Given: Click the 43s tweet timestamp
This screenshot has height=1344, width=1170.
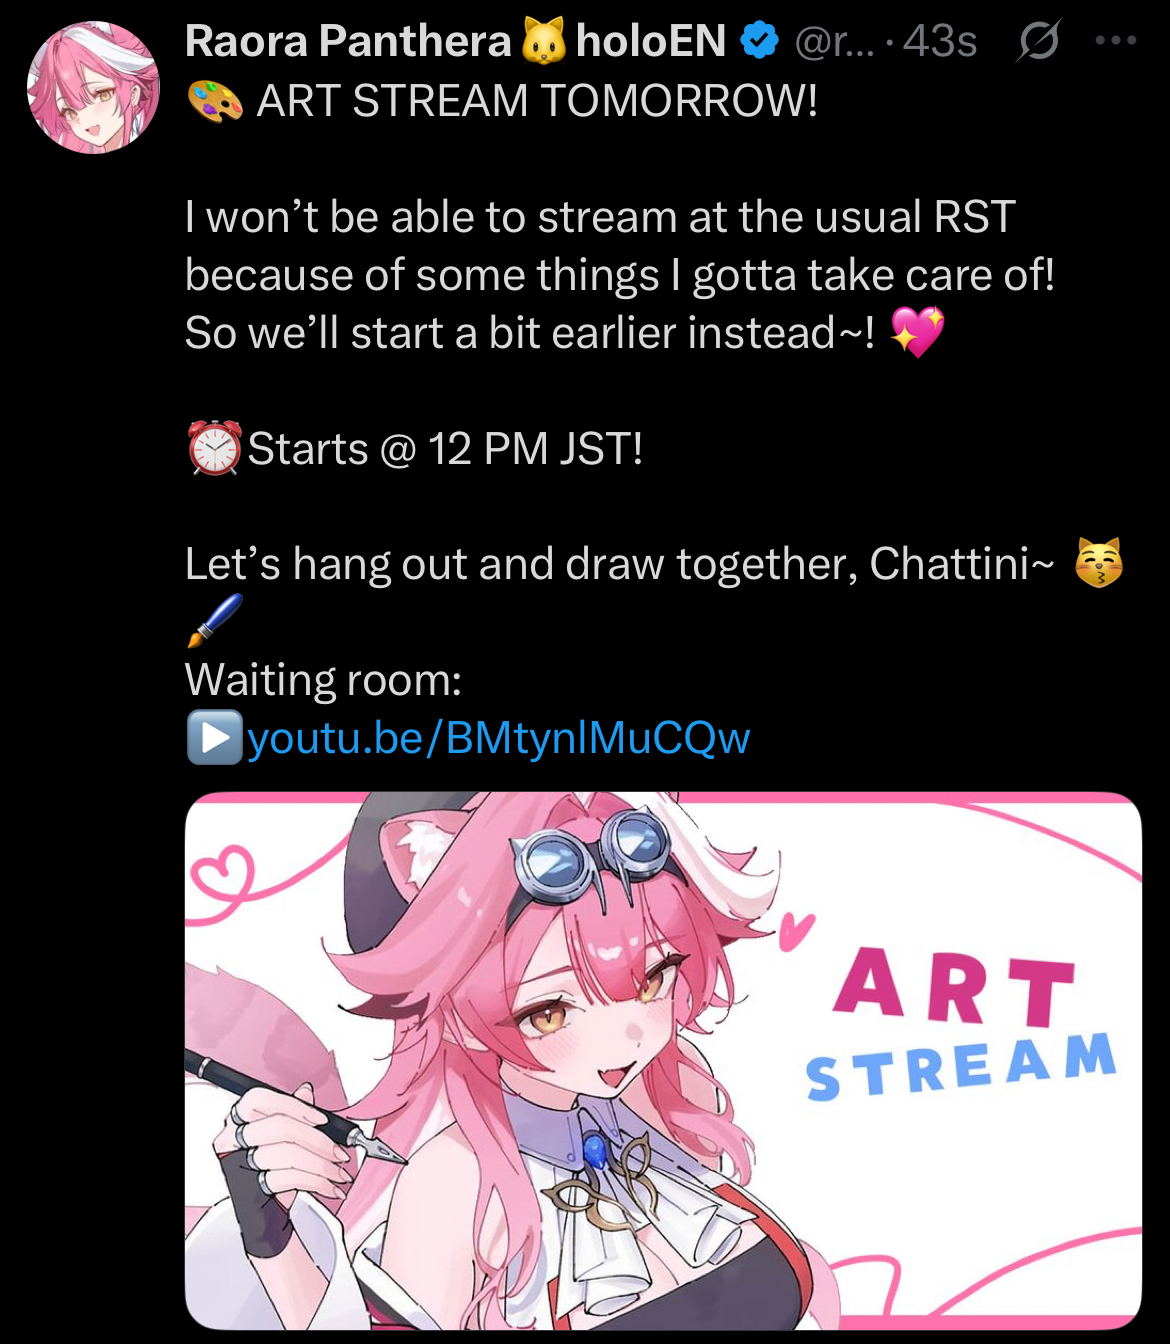Looking at the screenshot, I should tap(939, 41).
